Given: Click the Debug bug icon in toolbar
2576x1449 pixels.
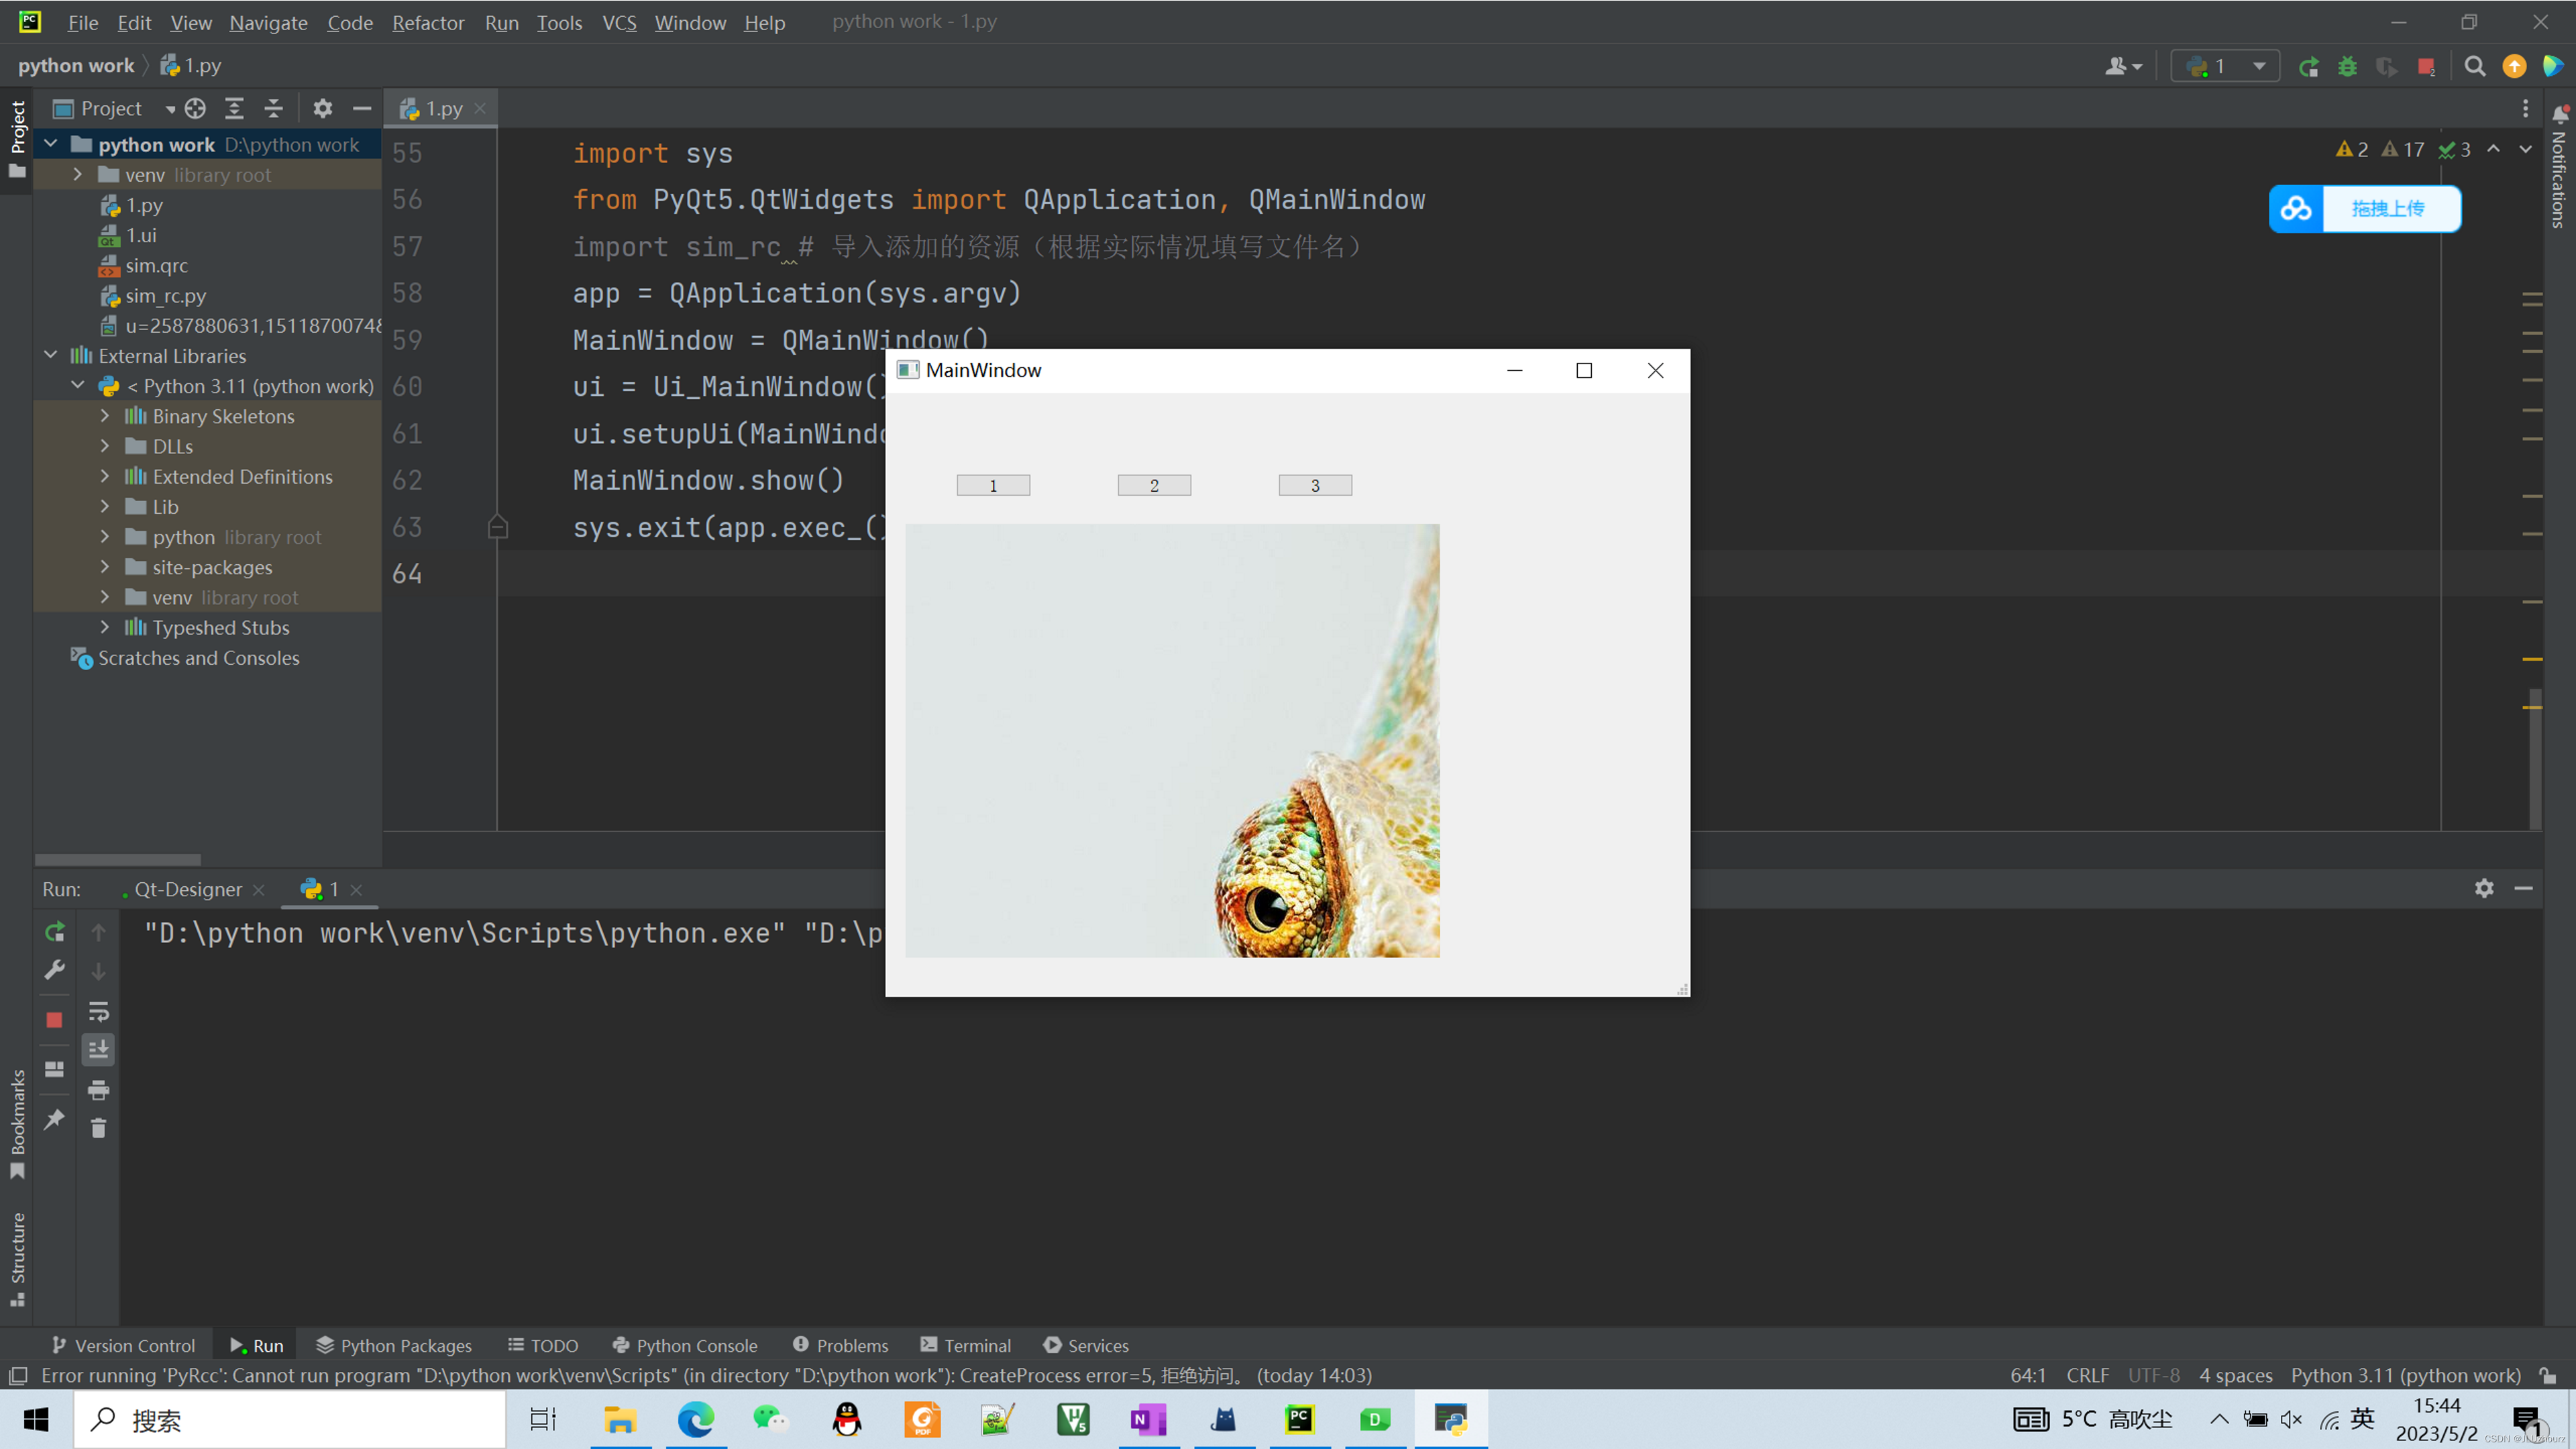Looking at the screenshot, I should (2347, 67).
